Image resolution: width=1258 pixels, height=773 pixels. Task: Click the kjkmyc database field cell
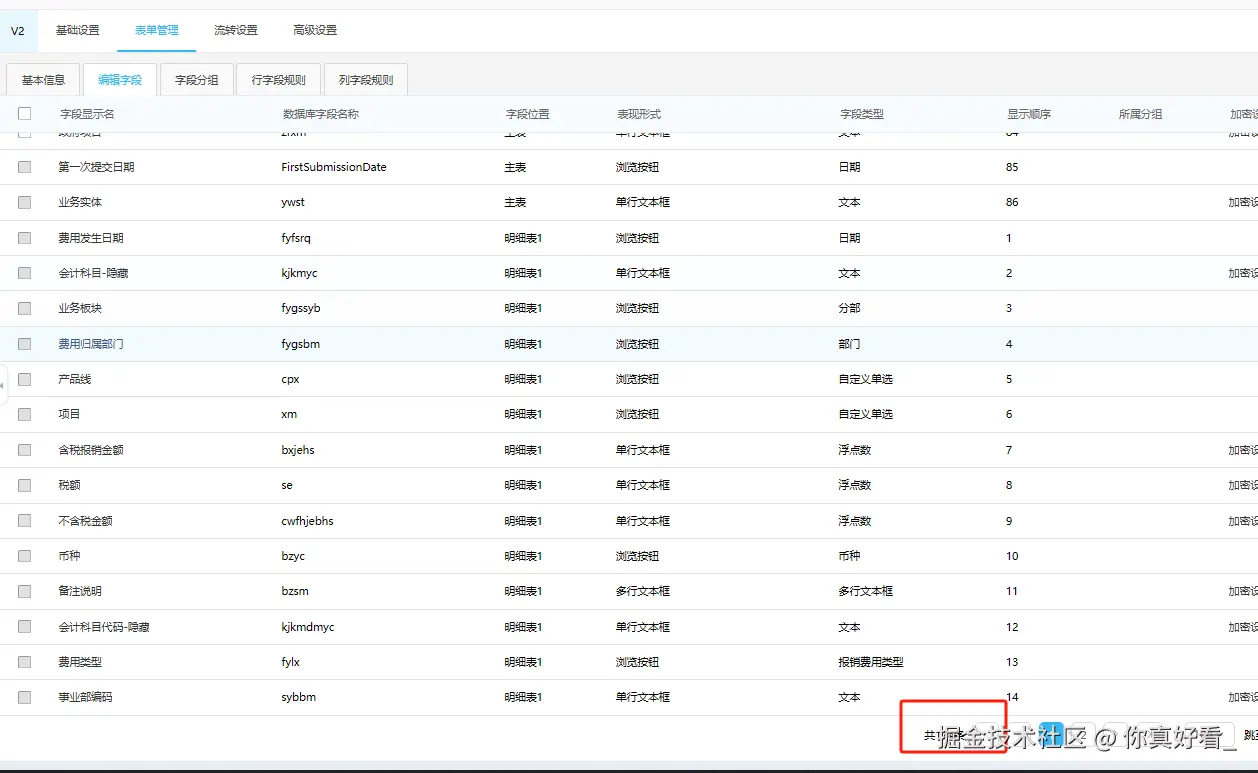300,273
